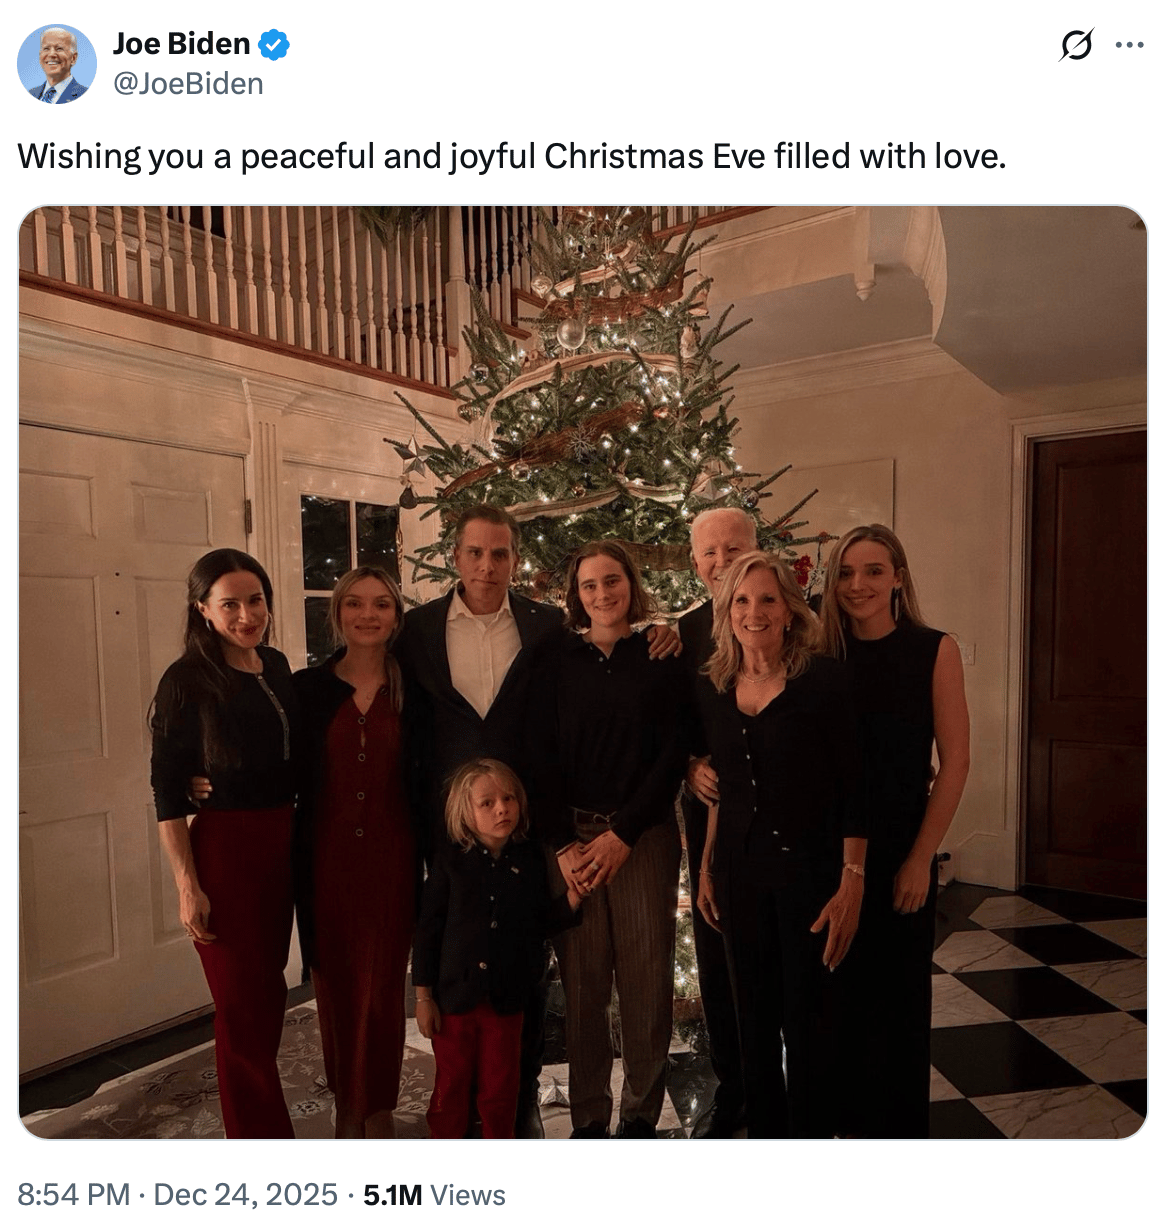Click the blue verified checkmark badge
Viewport: 1168px width, 1232px height.
coord(274,44)
